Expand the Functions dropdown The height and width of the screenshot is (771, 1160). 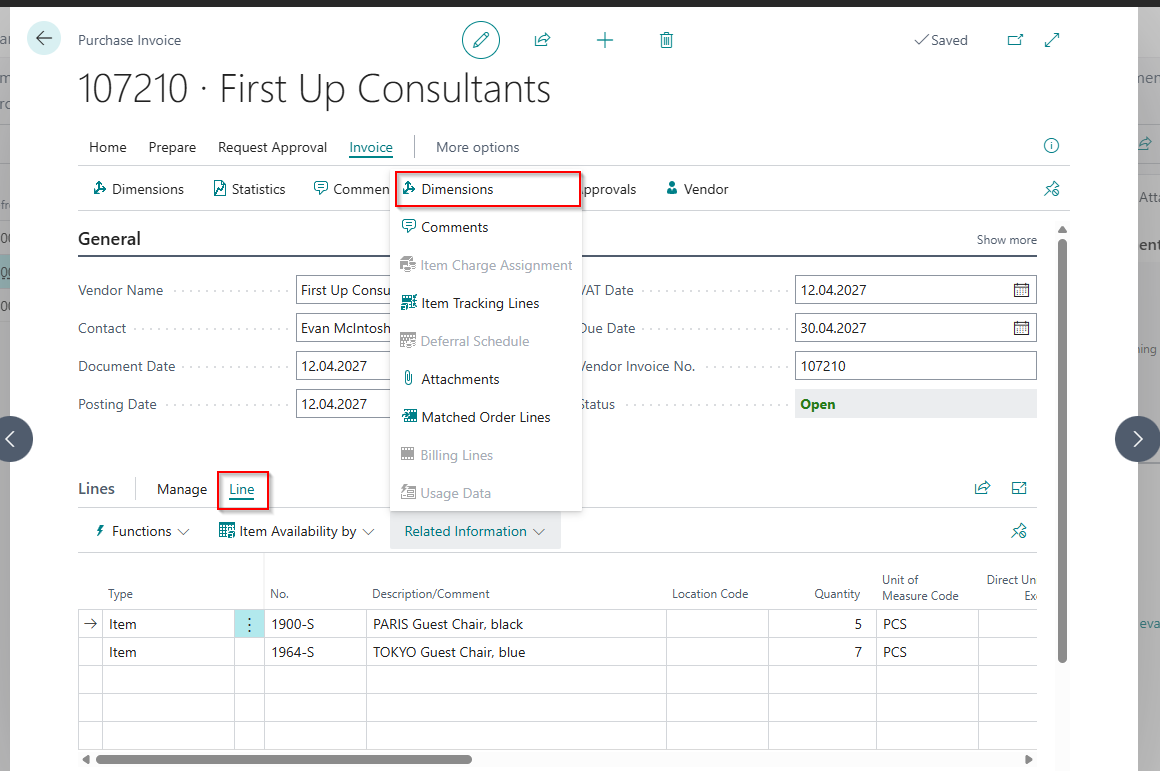click(x=142, y=531)
